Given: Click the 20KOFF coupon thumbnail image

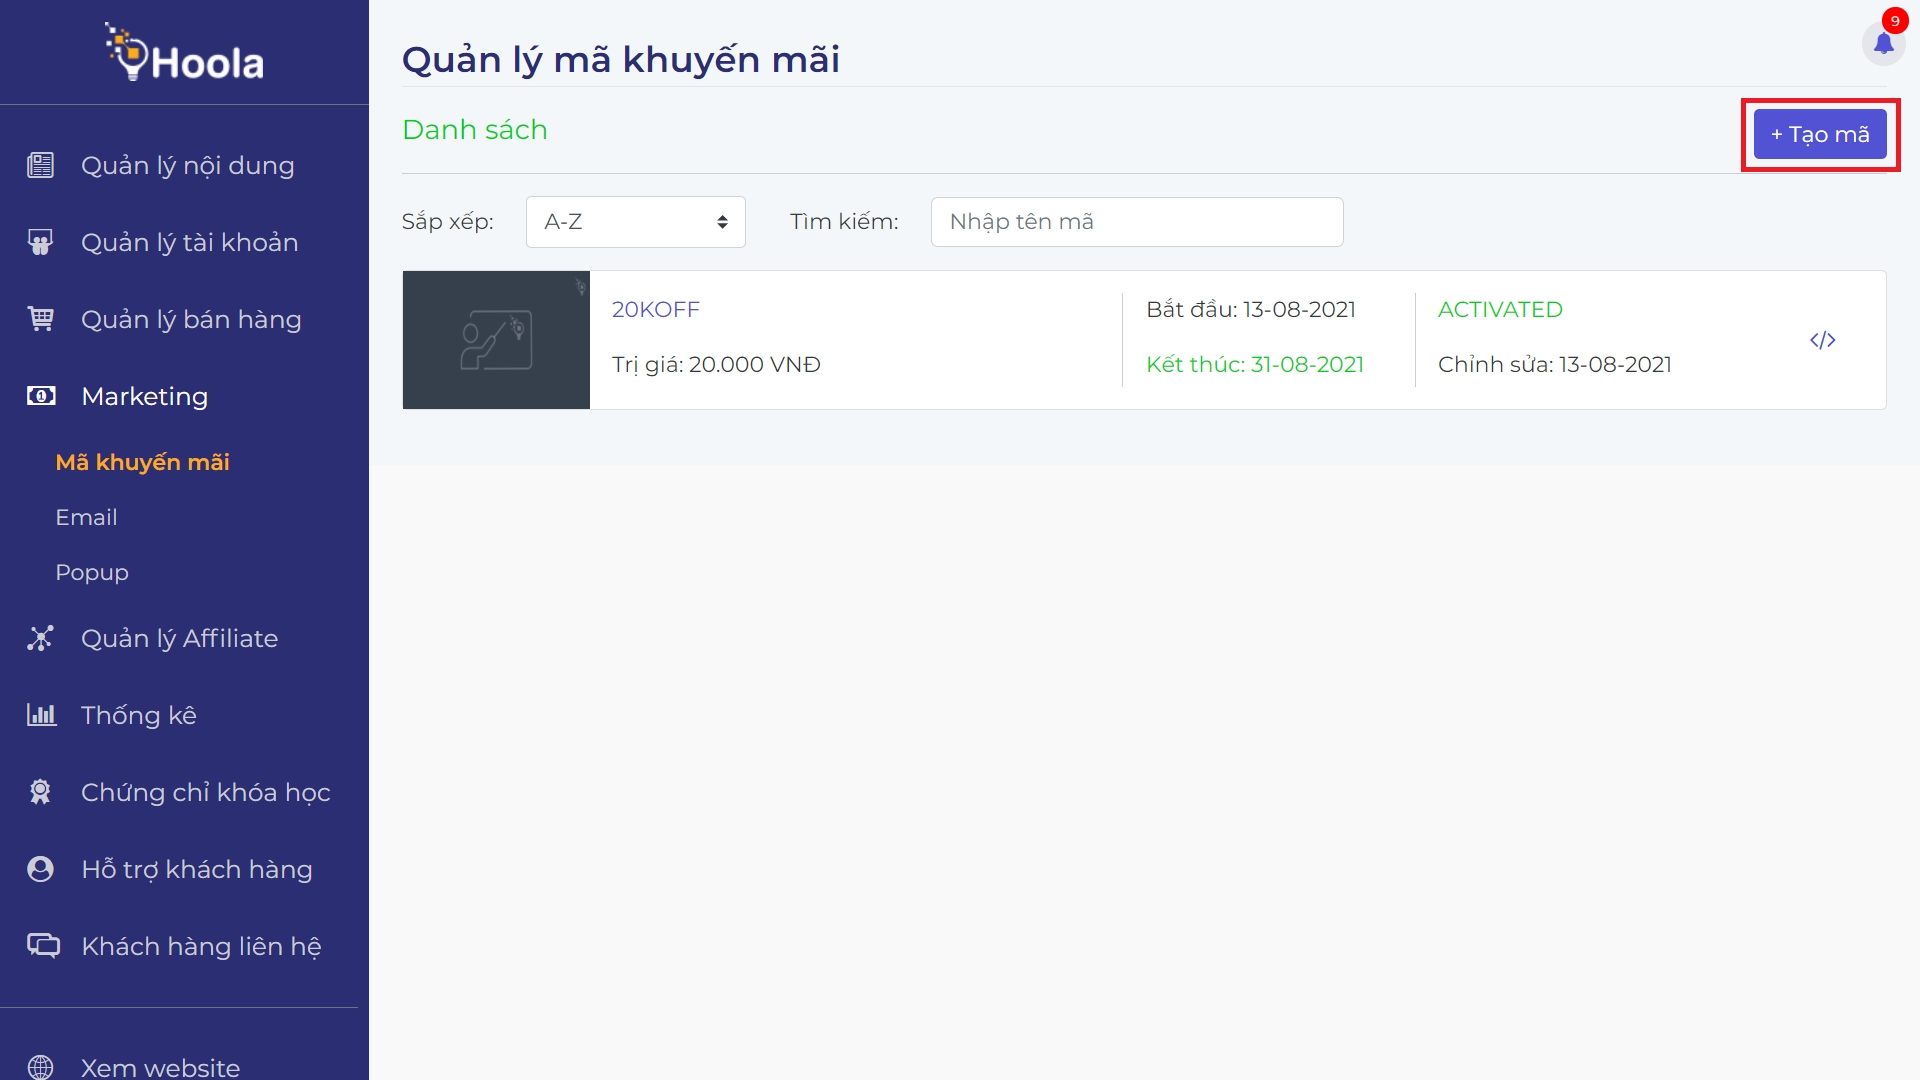Looking at the screenshot, I should pos(496,340).
